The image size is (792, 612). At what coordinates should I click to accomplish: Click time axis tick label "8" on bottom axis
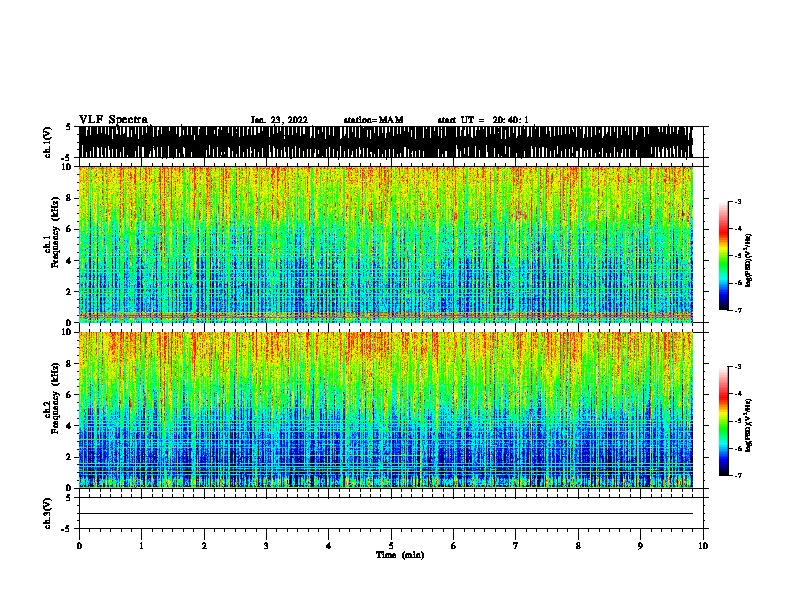click(578, 546)
